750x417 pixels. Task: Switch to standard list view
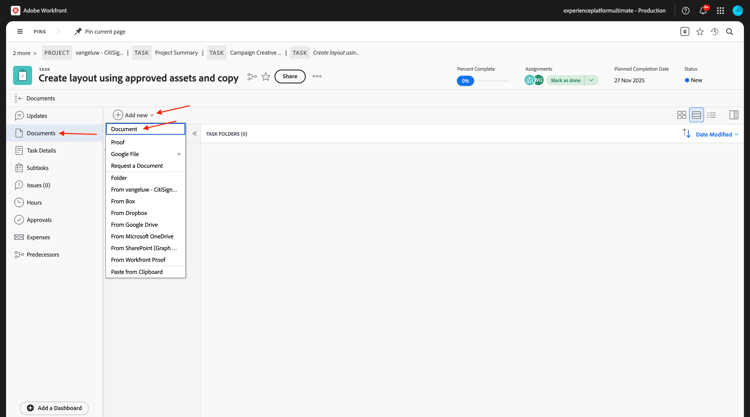(696, 115)
